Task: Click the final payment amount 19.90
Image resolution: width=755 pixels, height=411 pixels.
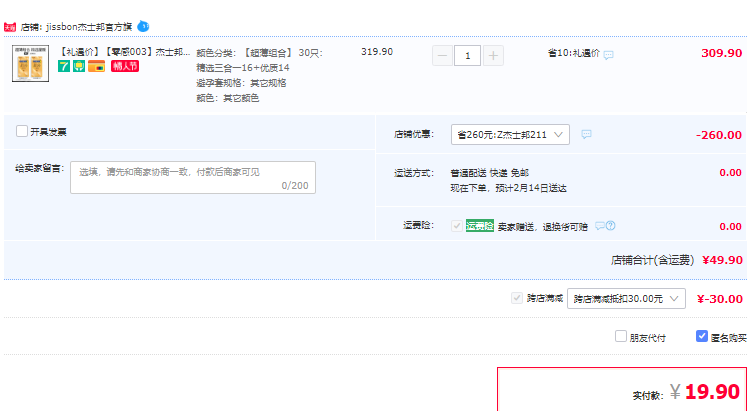Action: tap(712, 392)
